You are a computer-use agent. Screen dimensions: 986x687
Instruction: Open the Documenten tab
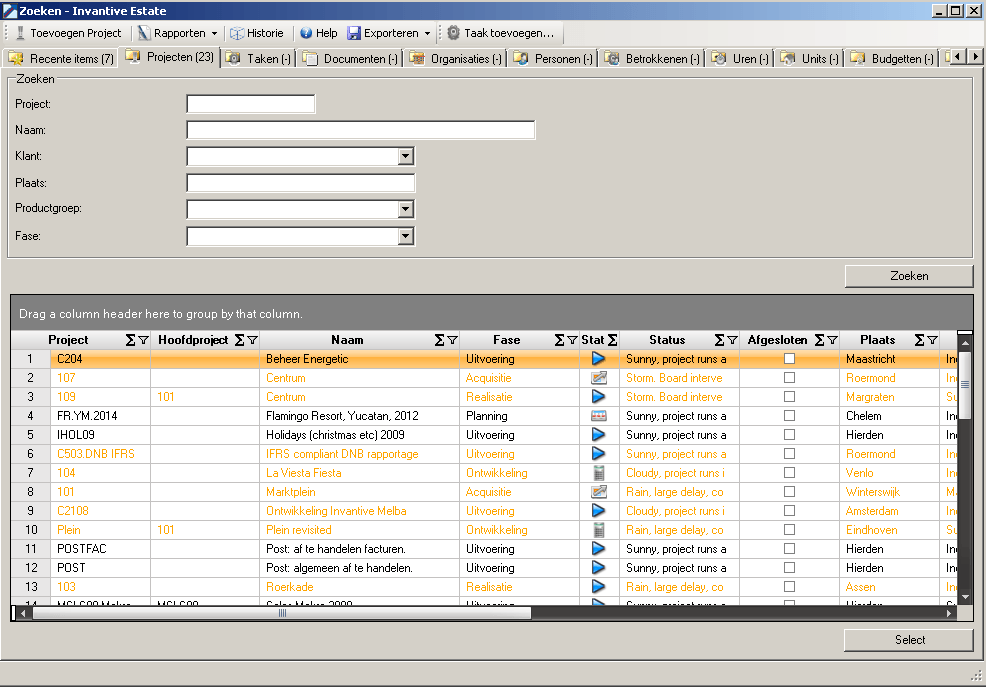pos(350,58)
